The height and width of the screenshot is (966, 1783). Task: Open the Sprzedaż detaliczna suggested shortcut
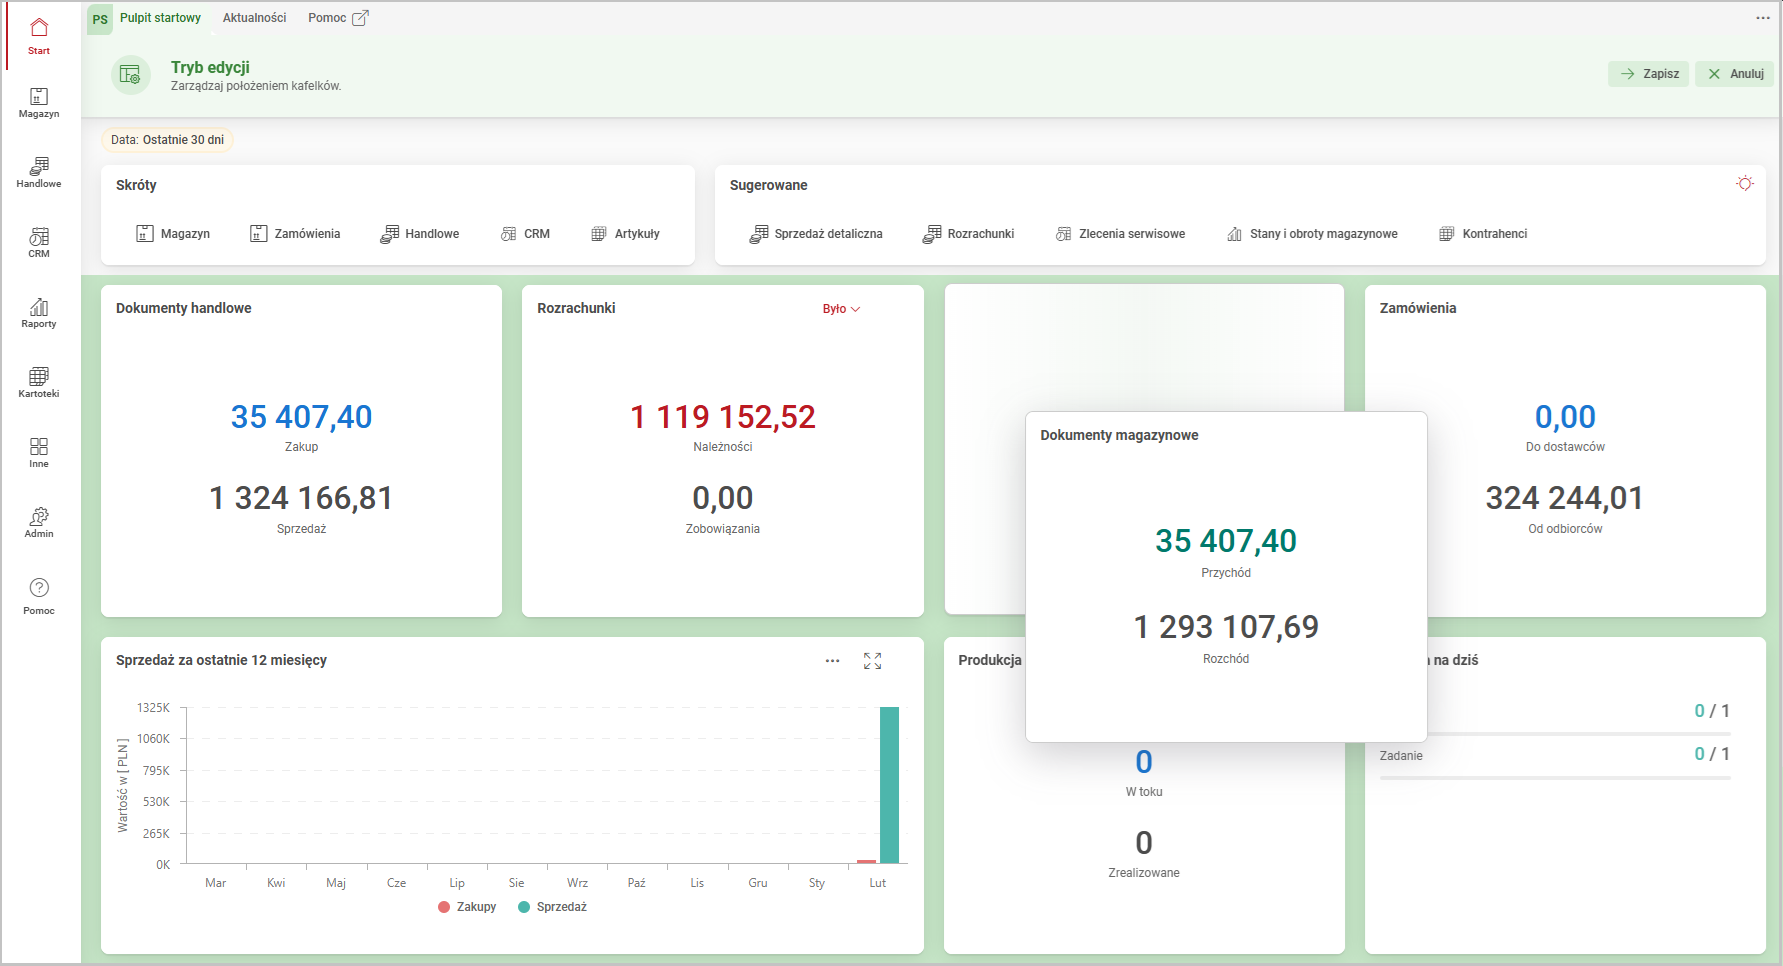tap(816, 234)
